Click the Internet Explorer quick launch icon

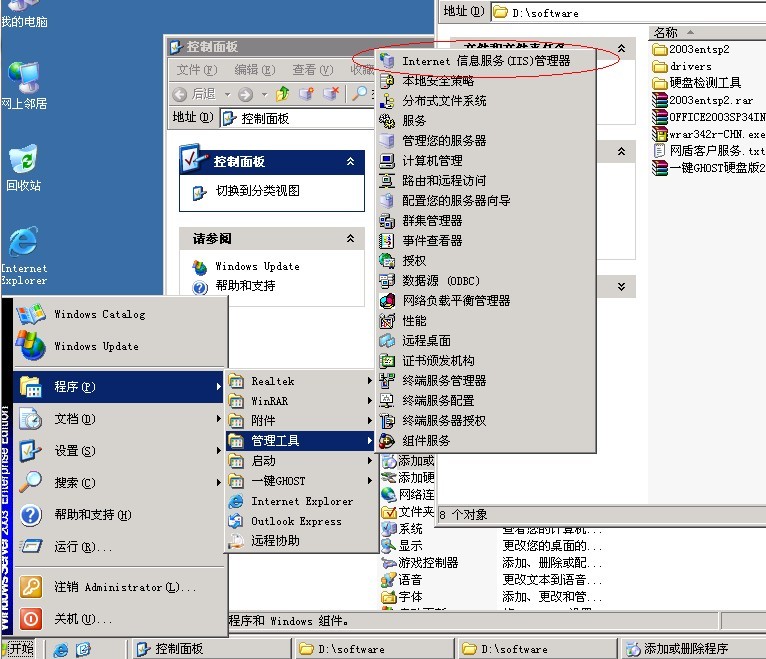[61, 649]
